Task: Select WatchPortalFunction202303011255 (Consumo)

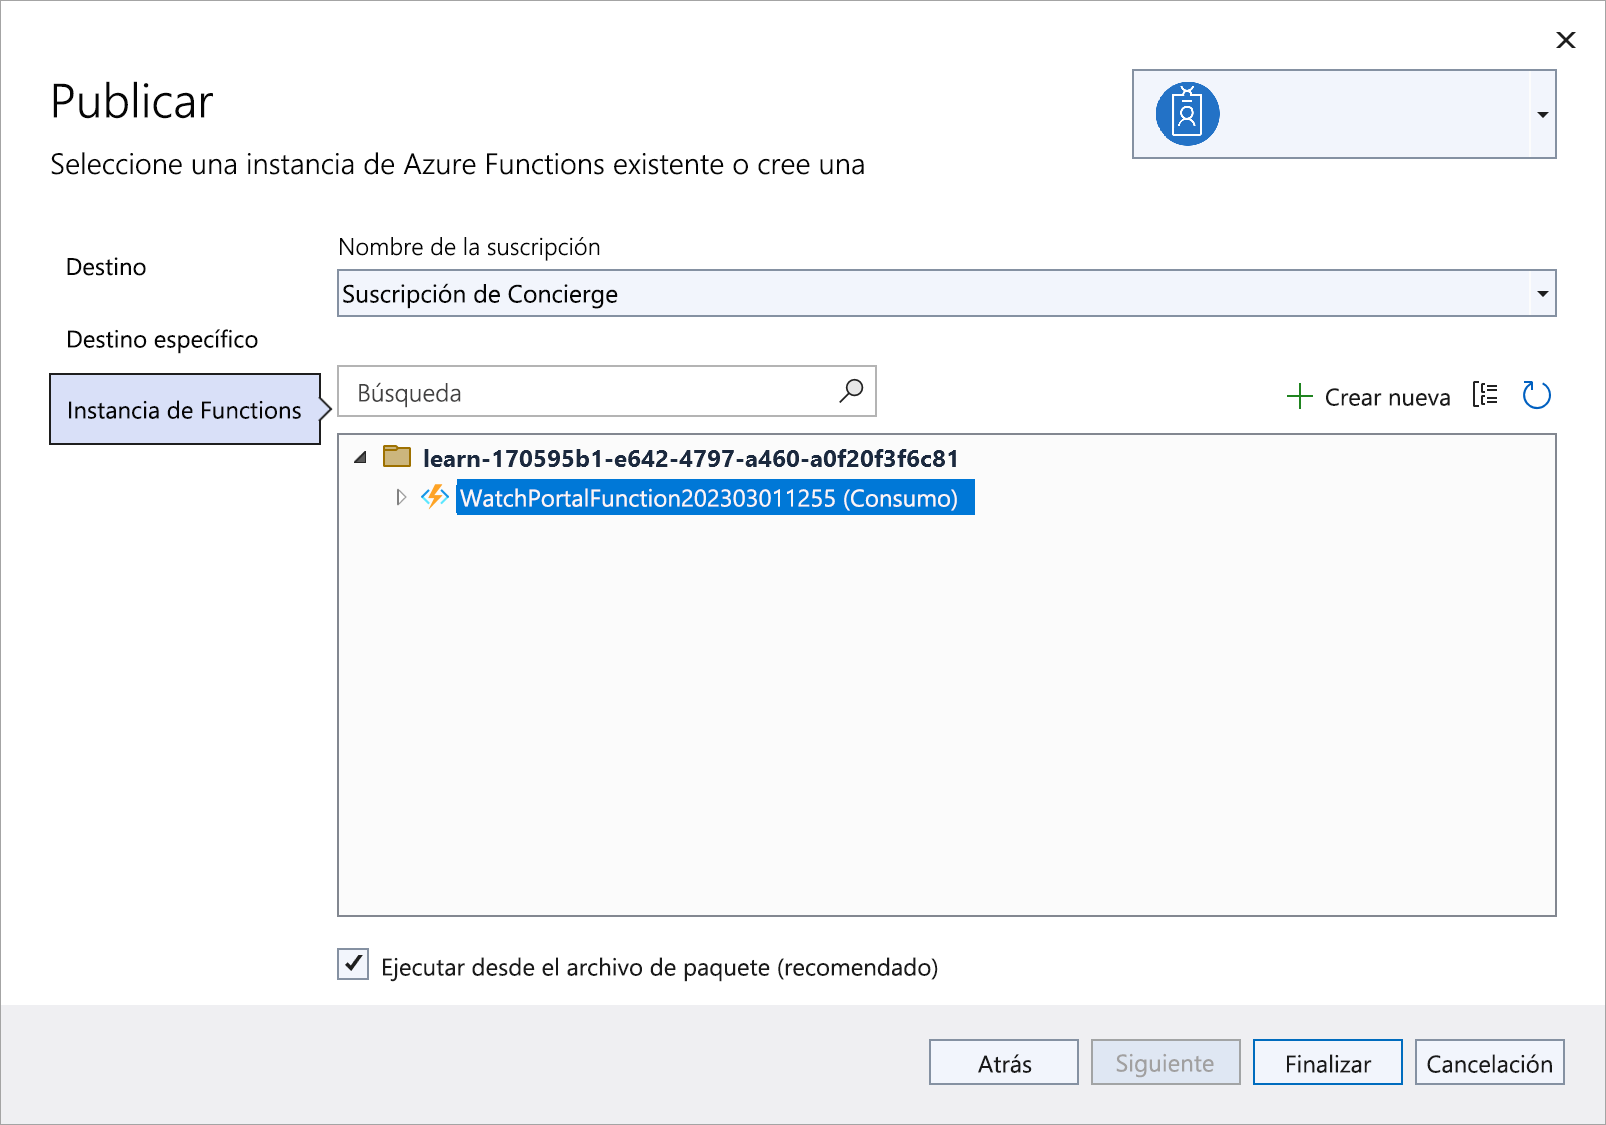Action: coord(715,498)
